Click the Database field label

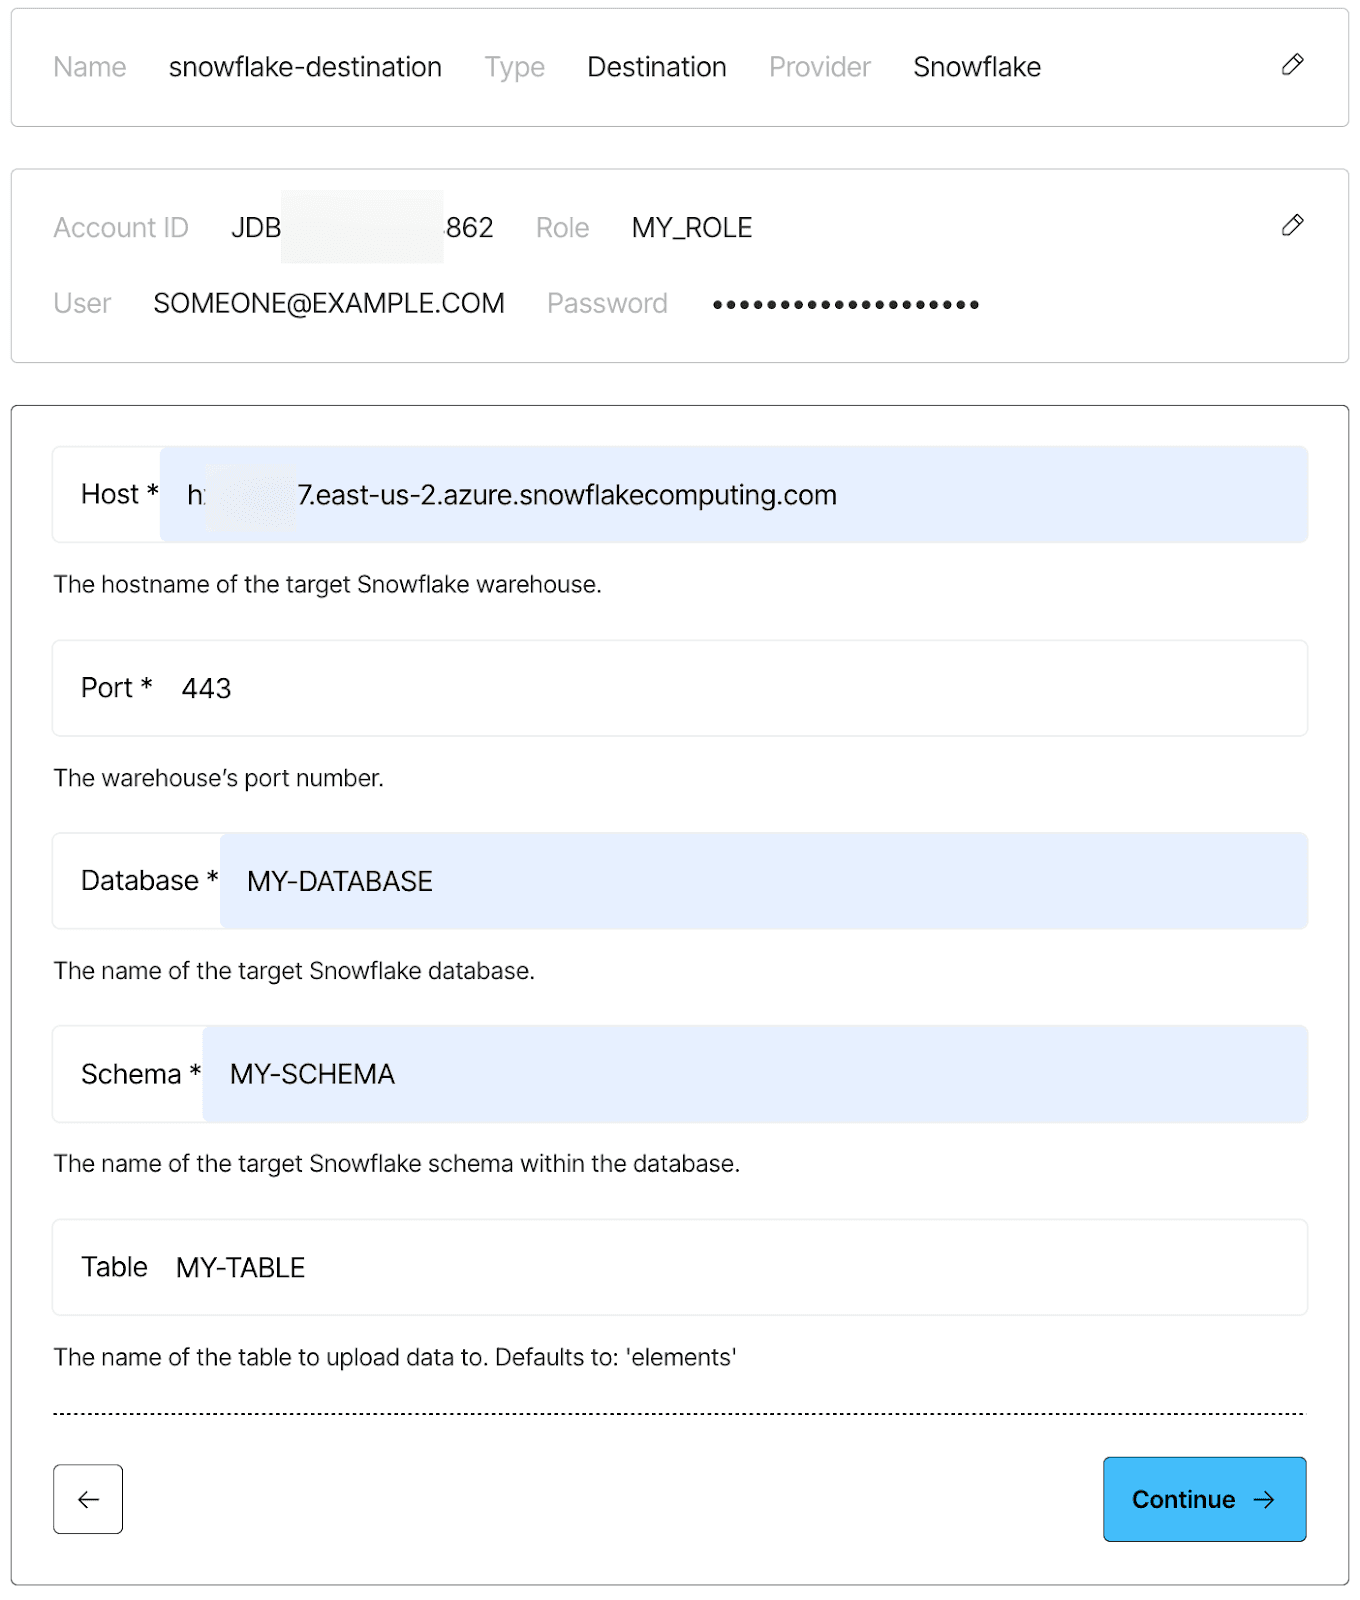149,881
